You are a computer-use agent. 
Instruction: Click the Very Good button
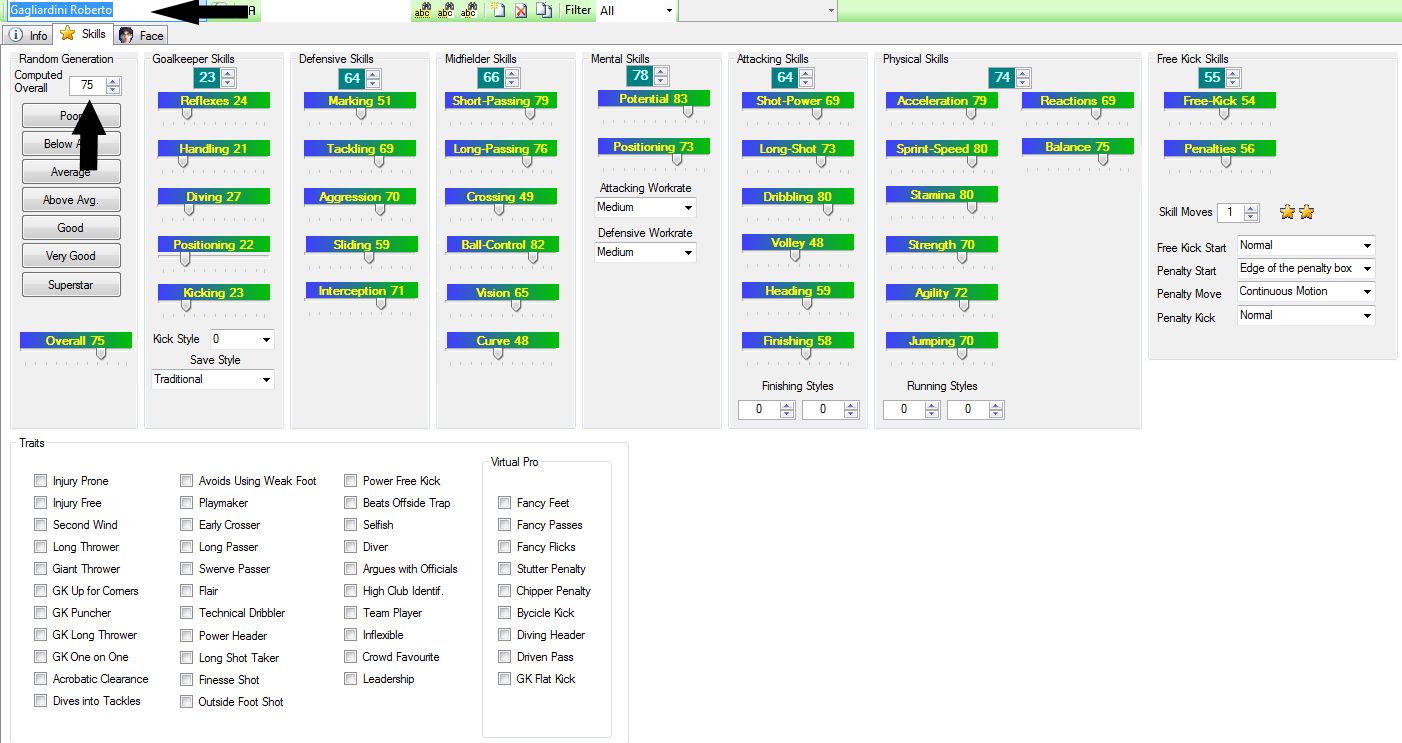coord(70,256)
